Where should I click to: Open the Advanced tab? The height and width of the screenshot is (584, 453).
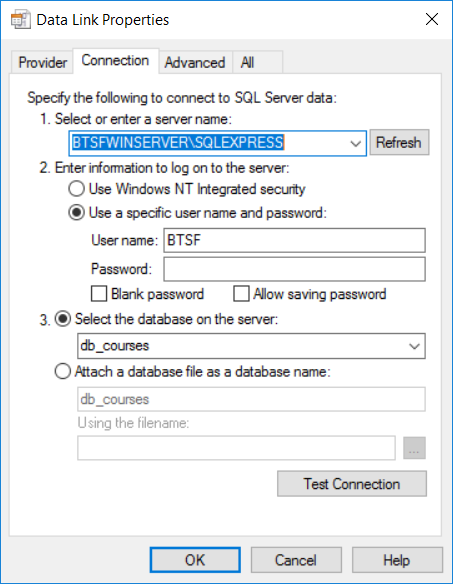point(195,62)
